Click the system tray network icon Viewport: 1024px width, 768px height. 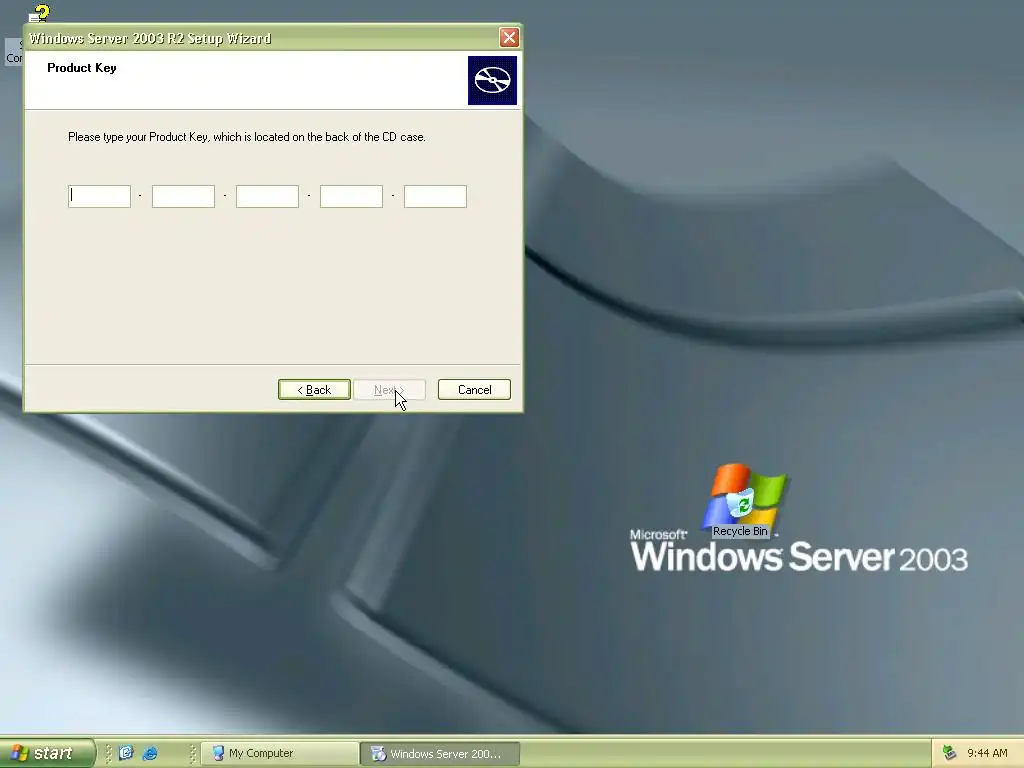950,753
